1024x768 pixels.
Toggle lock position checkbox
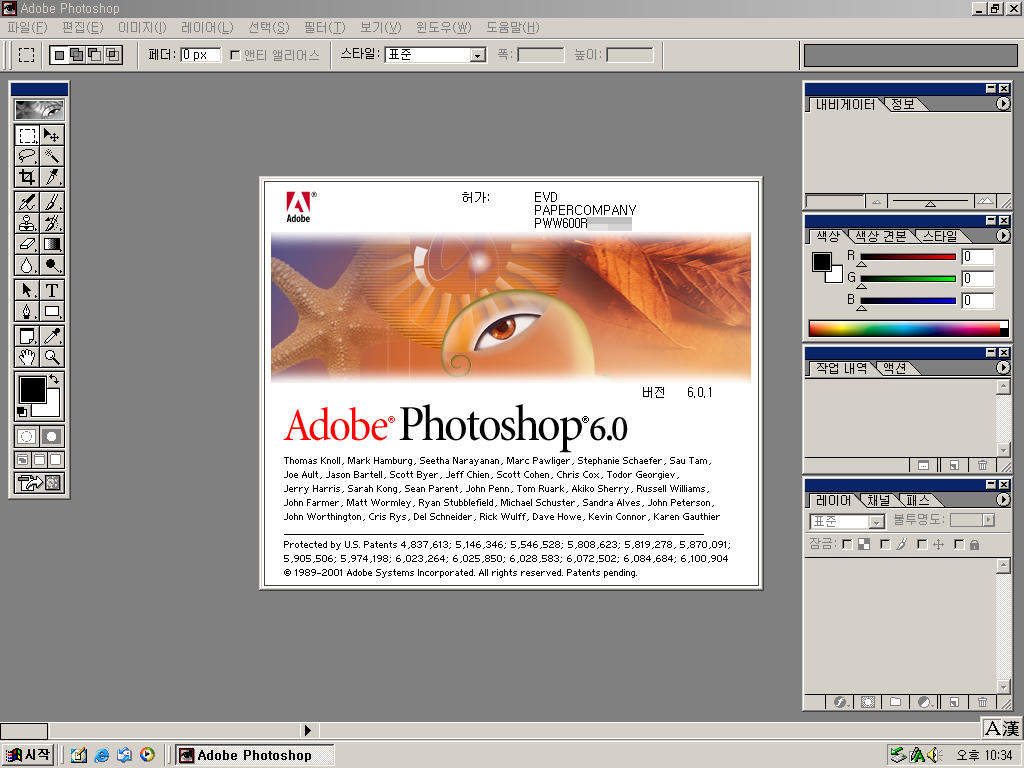pos(922,544)
